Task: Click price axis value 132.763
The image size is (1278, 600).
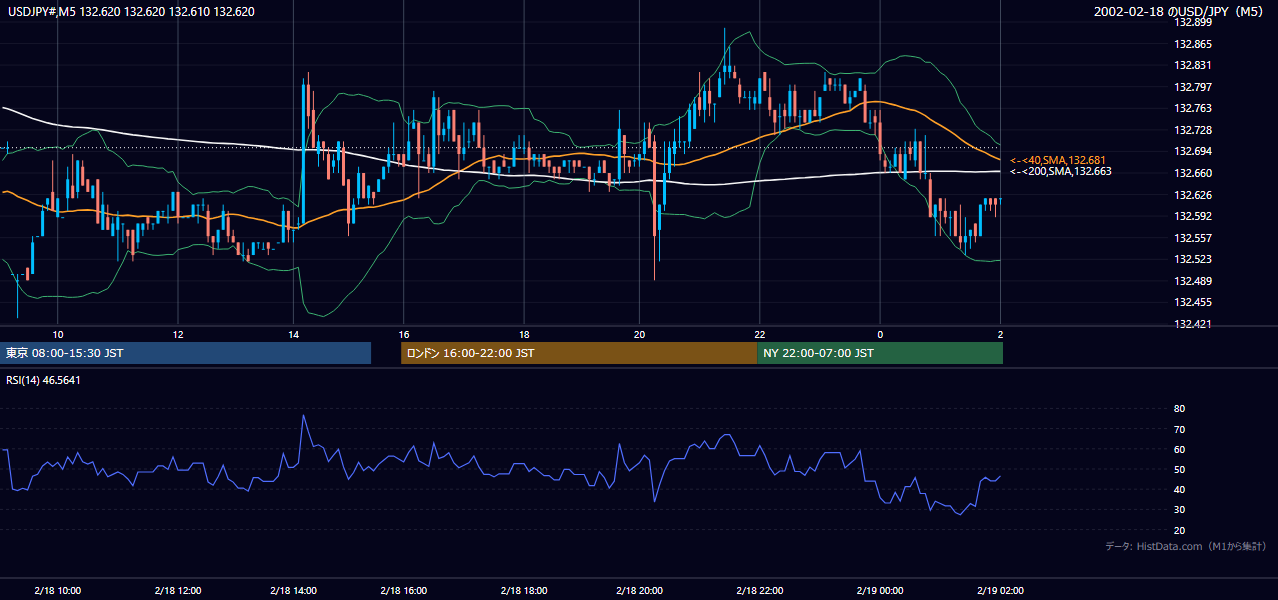Action: click(x=1194, y=108)
